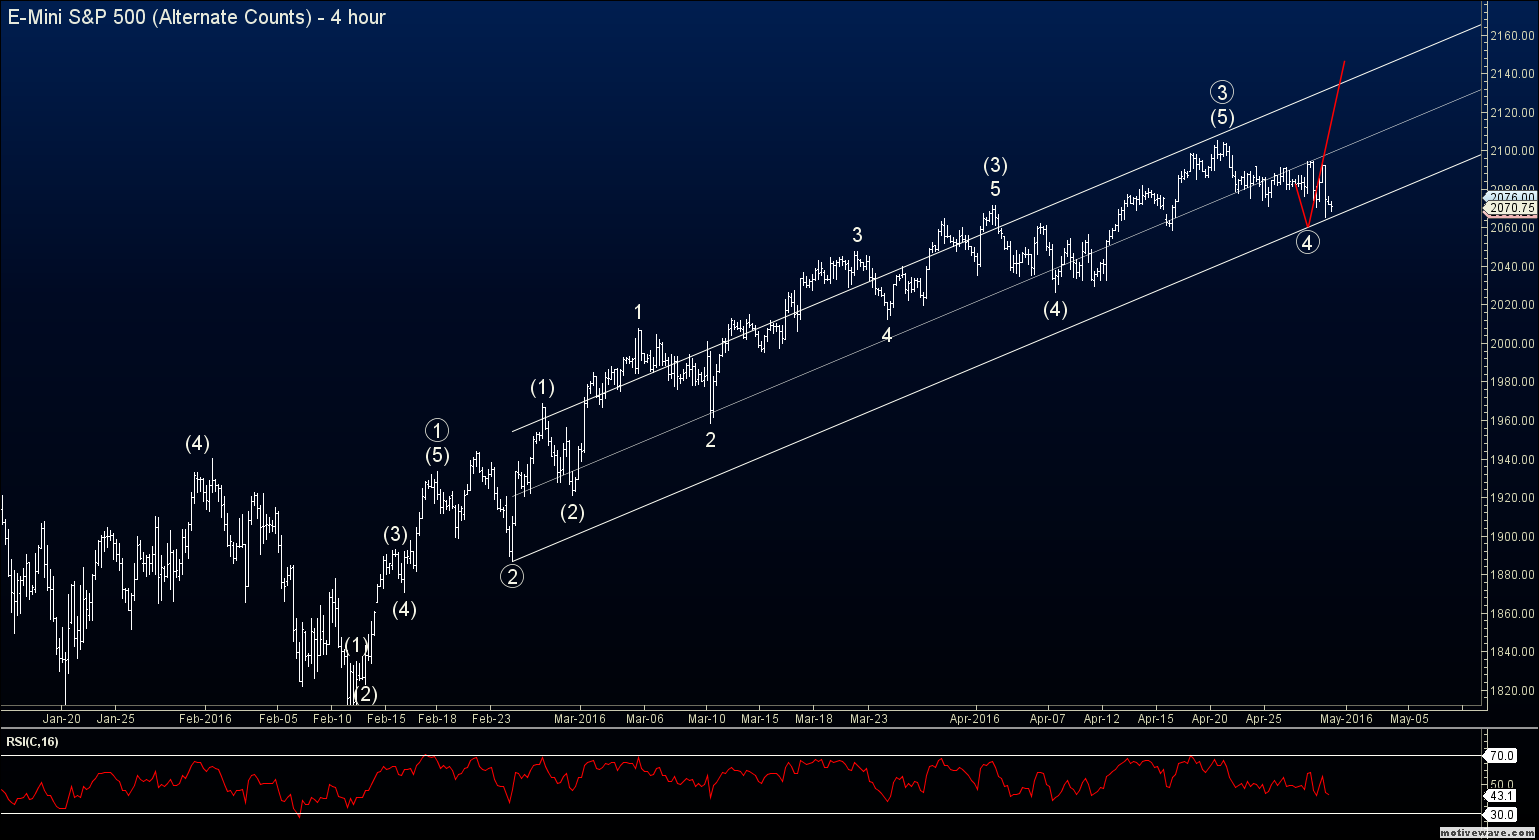The height and width of the screenshot is (840, 1539).
Task: Click the uncircled minor wave 5 label
Action: point(995,189)
